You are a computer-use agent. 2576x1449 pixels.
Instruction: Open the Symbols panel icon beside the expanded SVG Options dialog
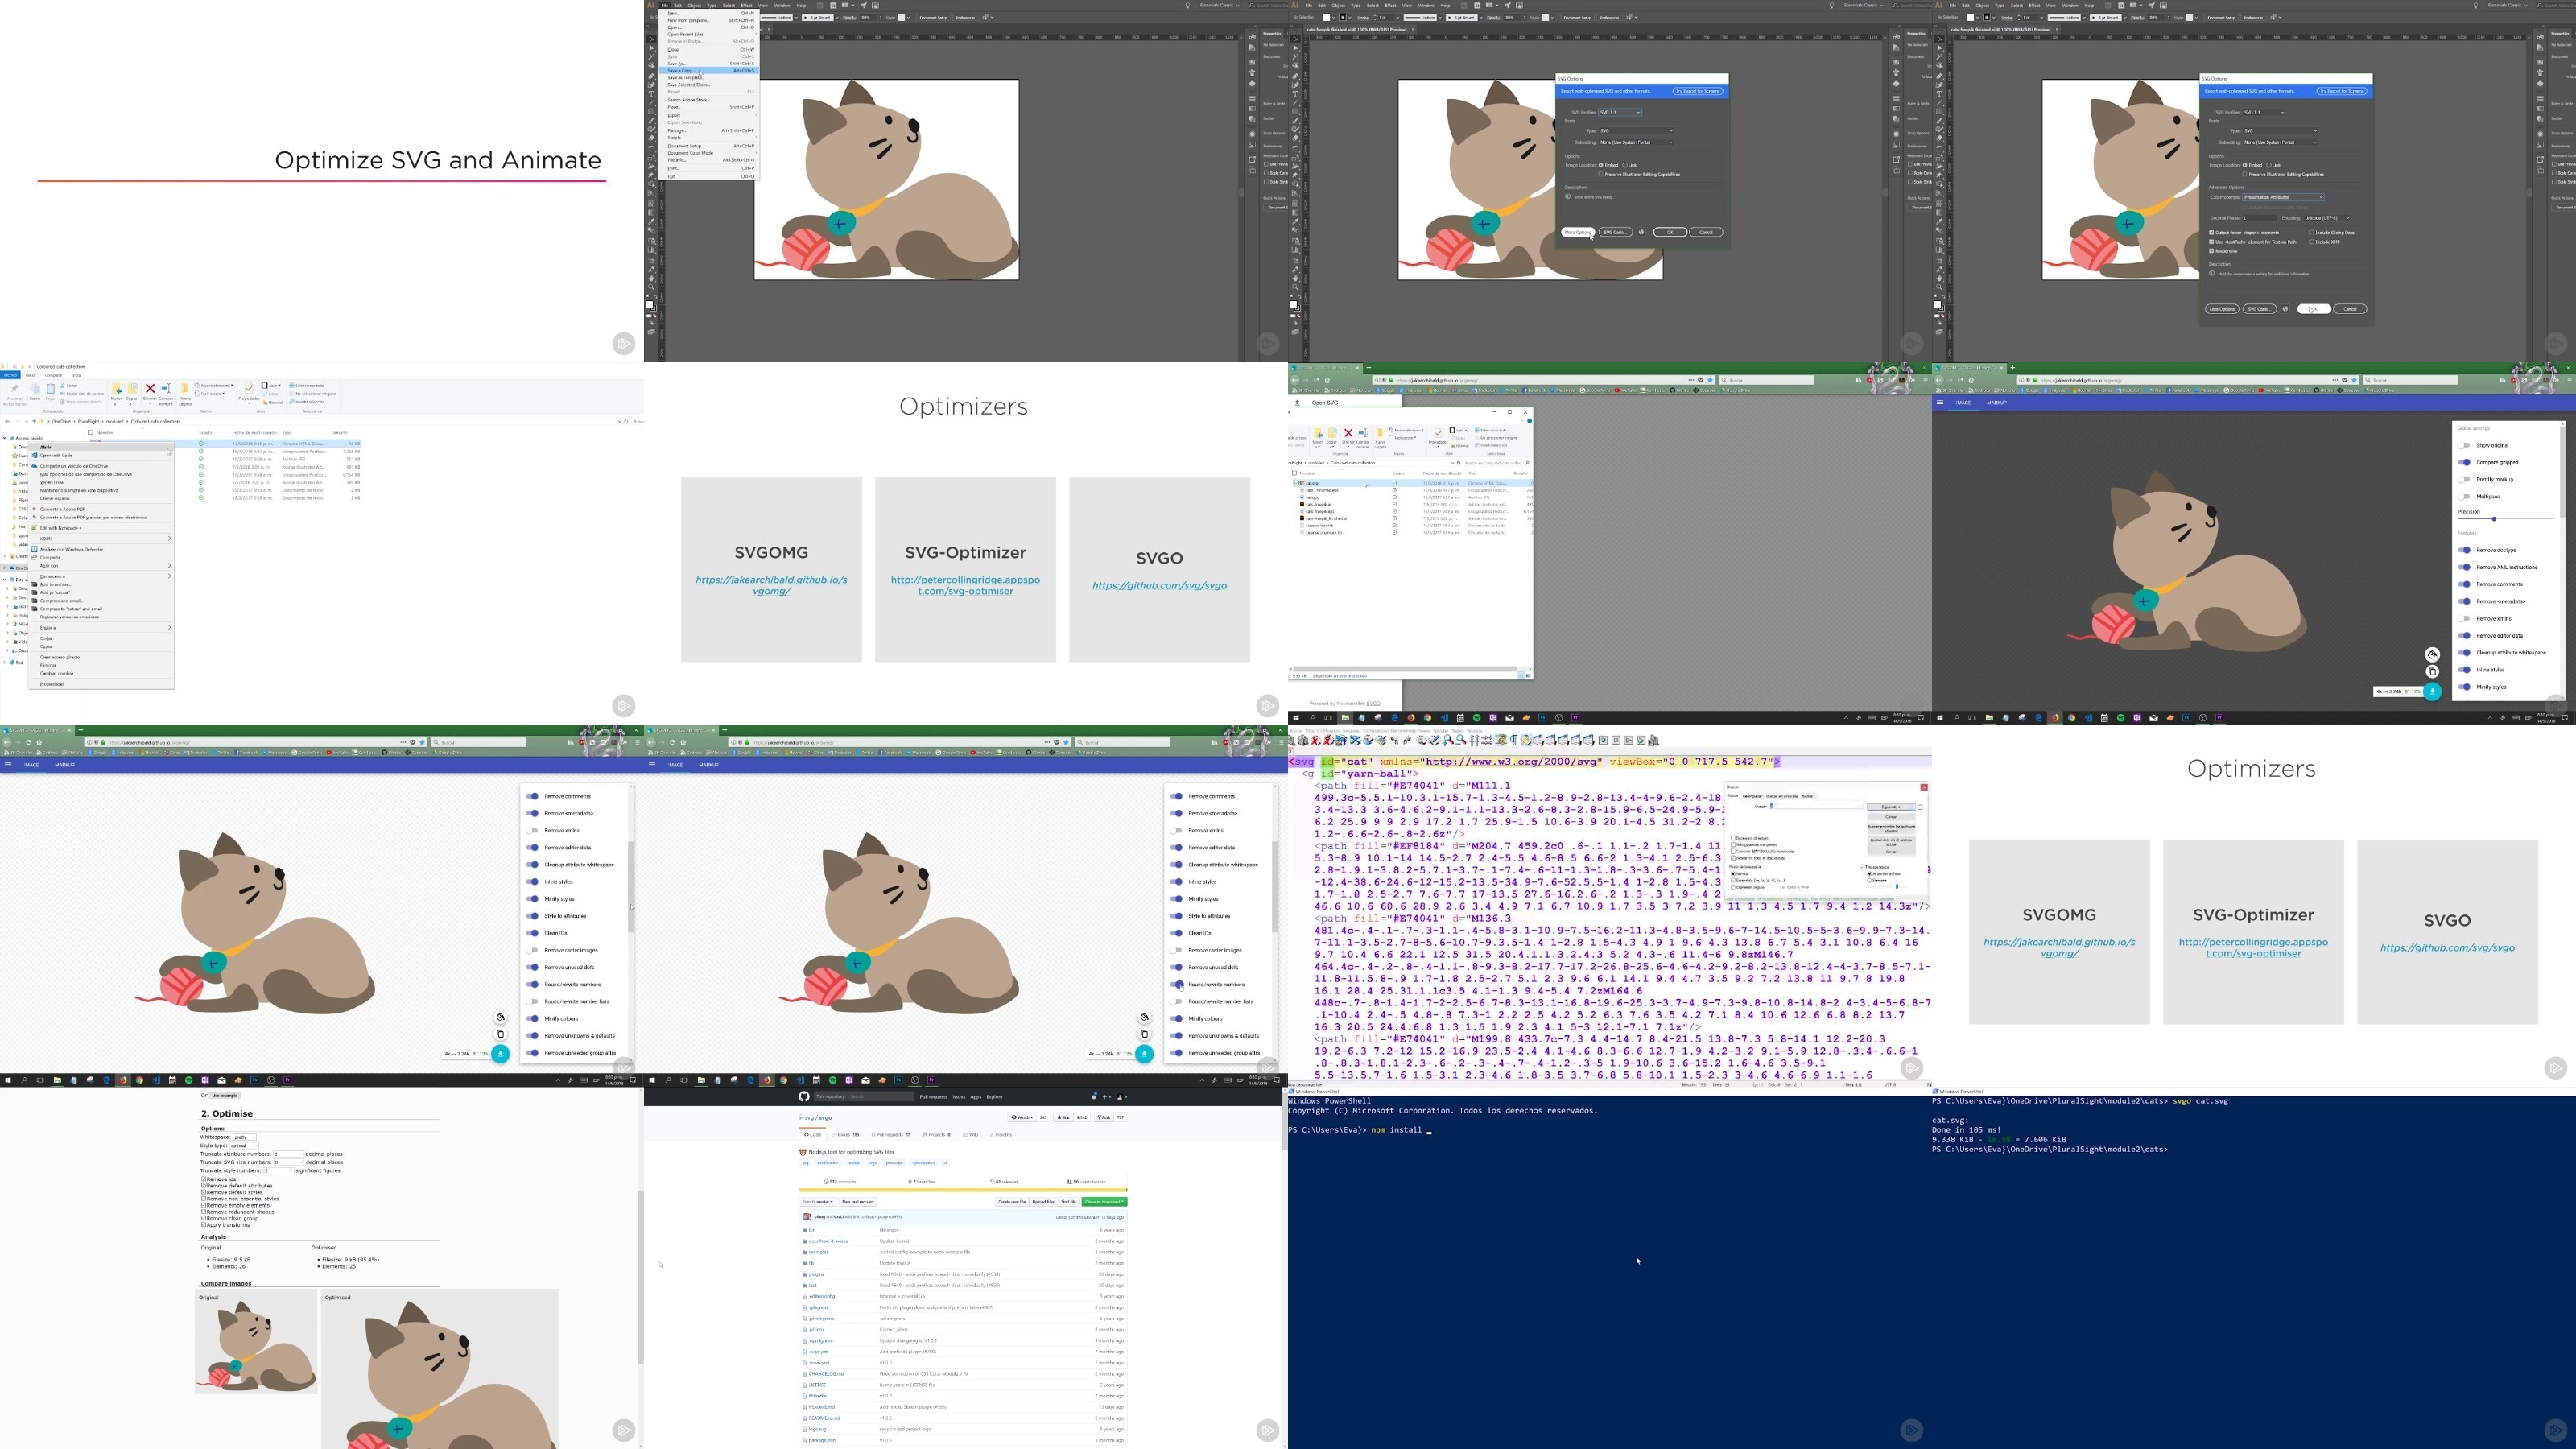(2540, 83)
